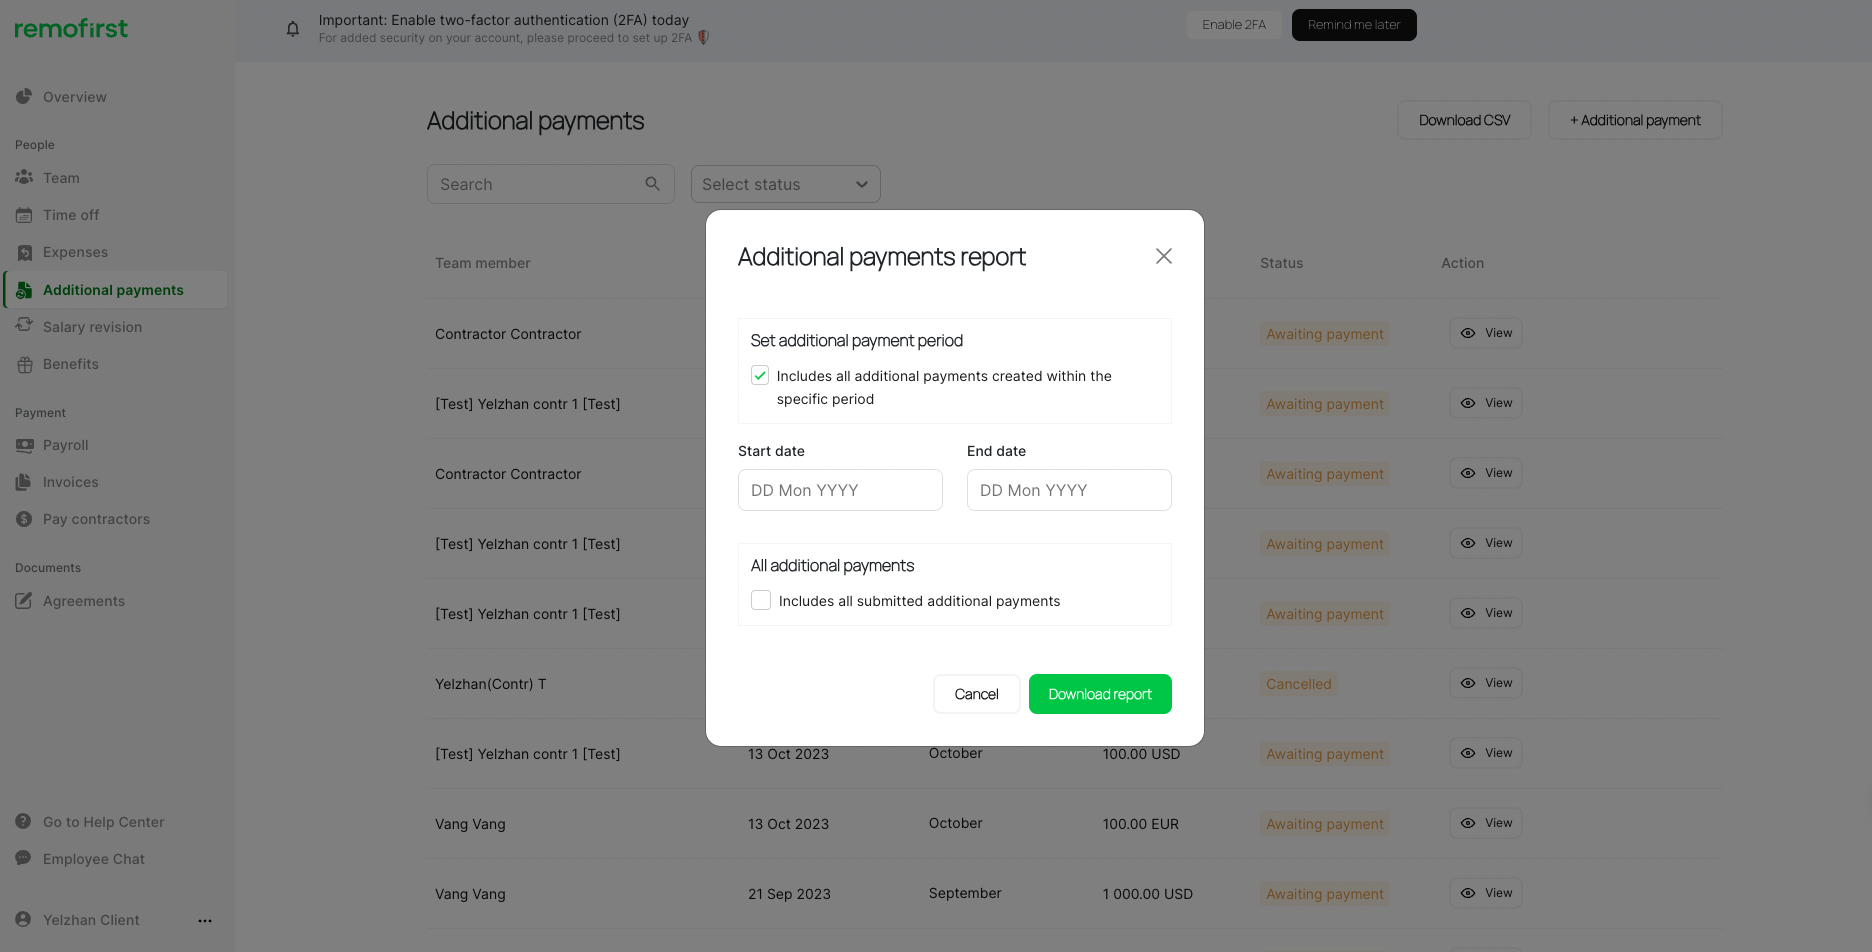Click the Invoices documents icon
This screenshot has width=1872, height=952.
[x=24, y=482]
